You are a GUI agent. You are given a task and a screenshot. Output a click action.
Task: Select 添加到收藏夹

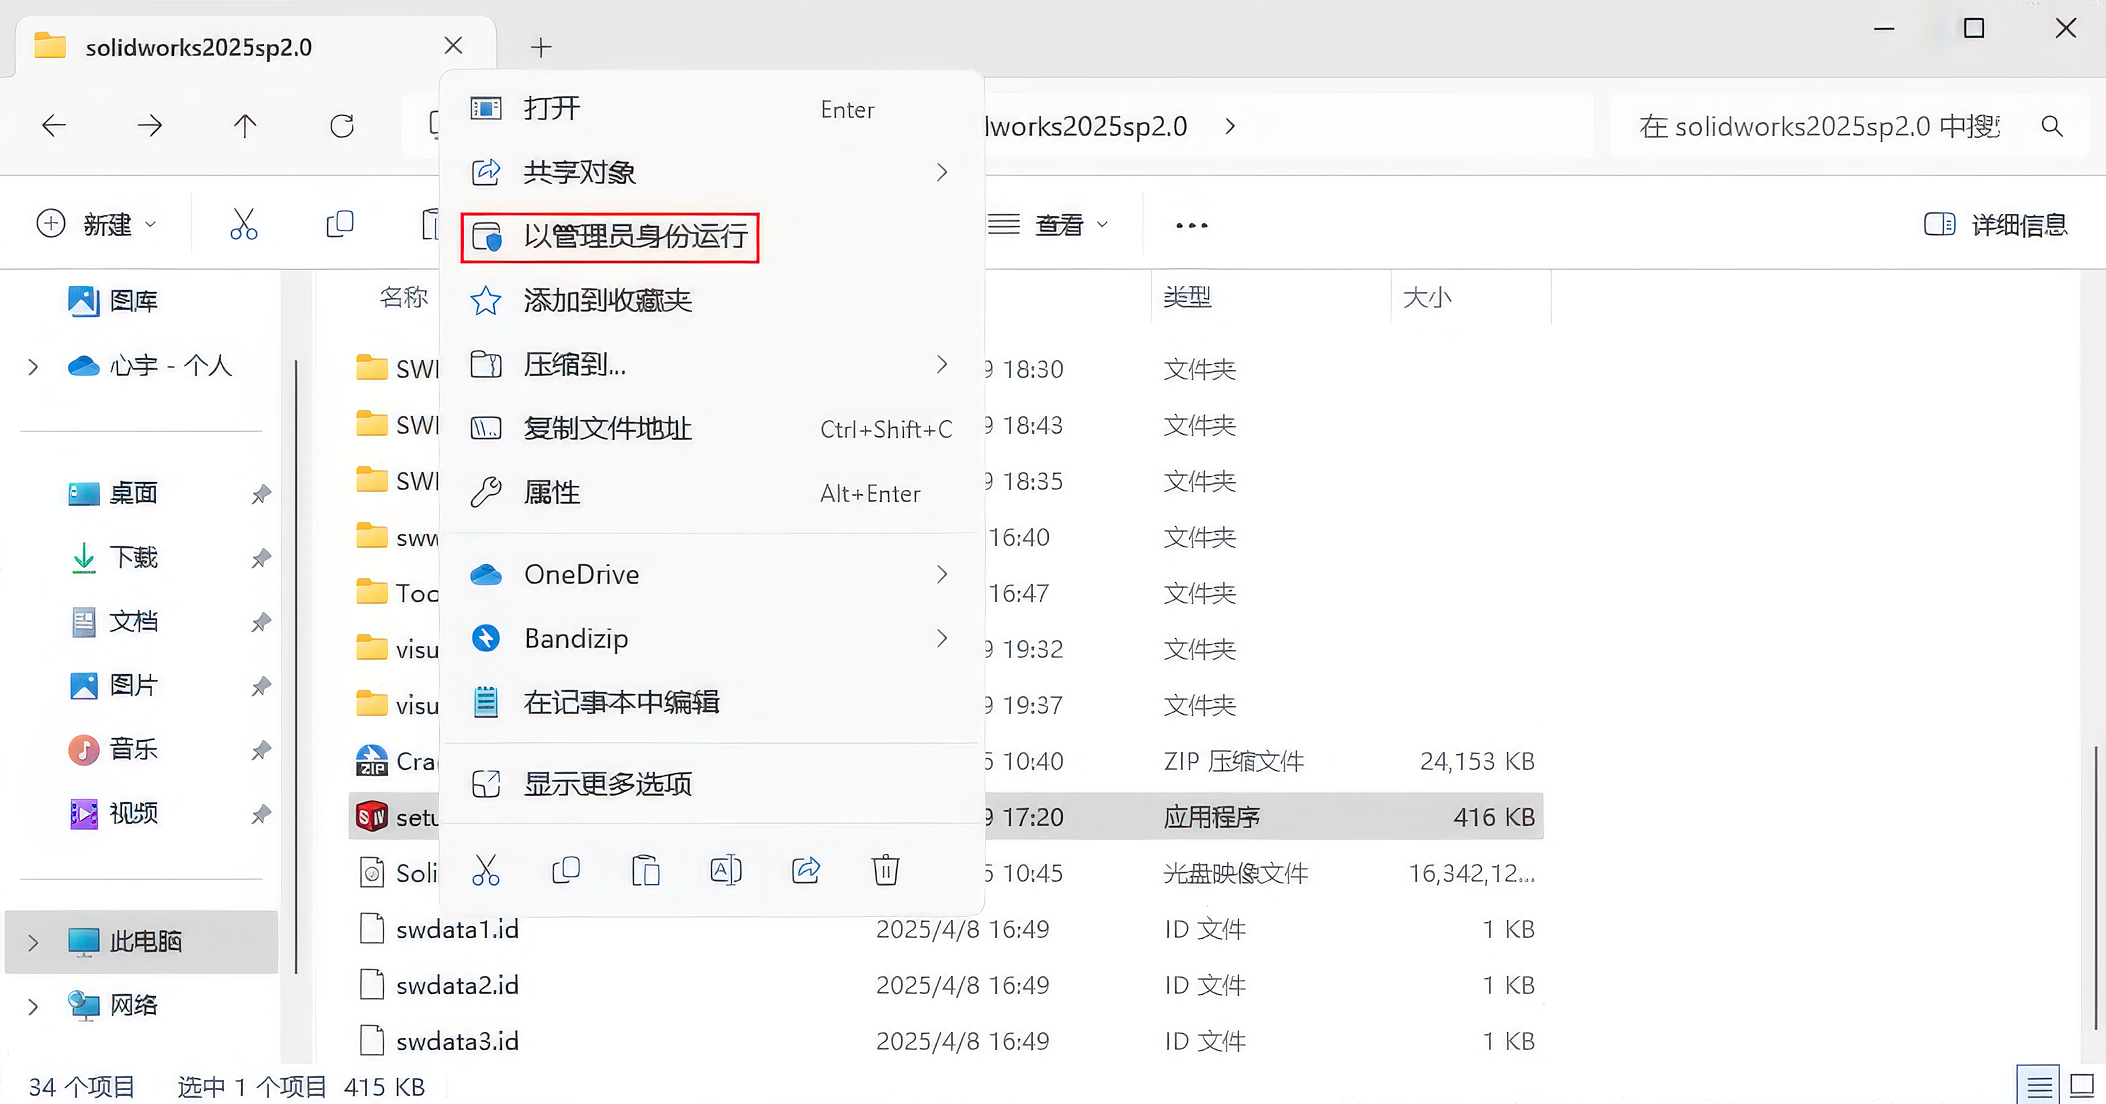(712, 300)
